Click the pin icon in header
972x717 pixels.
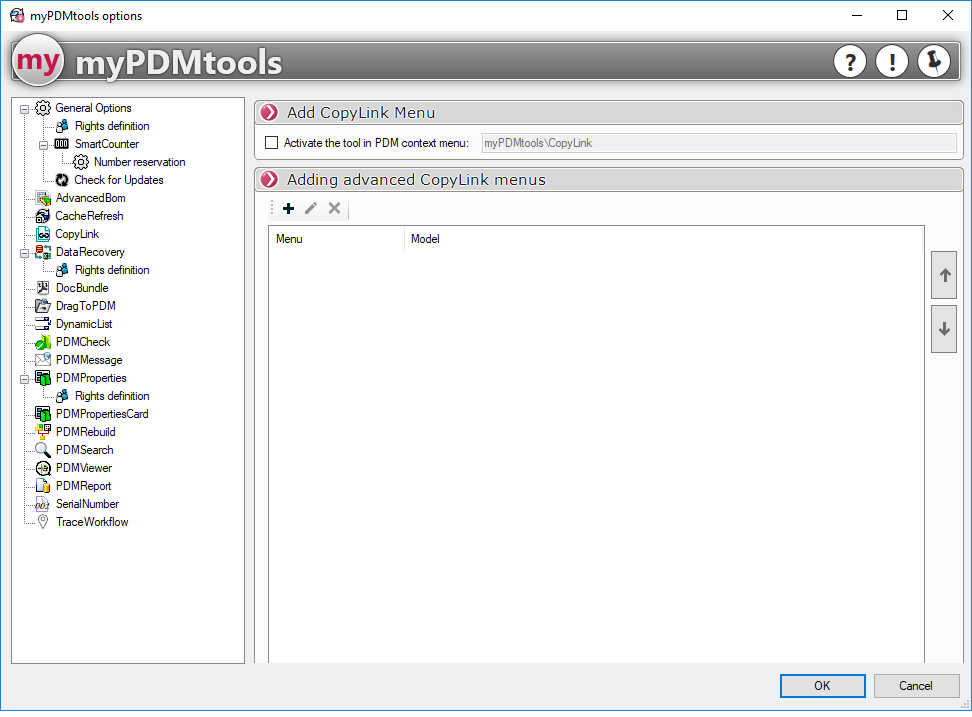pyautogui.click(x=934, y=62)
